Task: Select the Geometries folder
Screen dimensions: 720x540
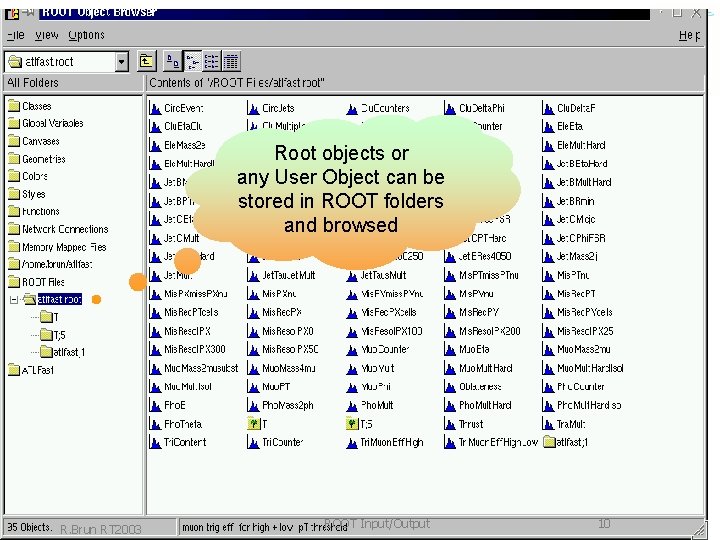Action: (x=37, y=159)
